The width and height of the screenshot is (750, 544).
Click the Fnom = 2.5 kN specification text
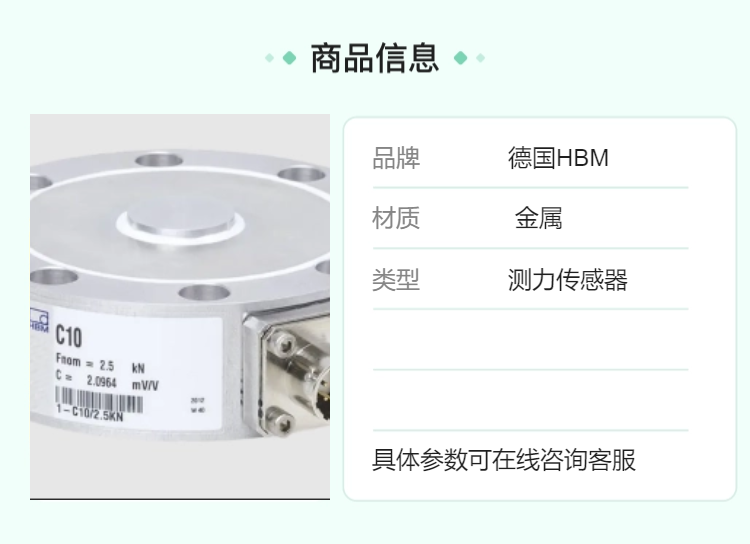tap(100, 364)
